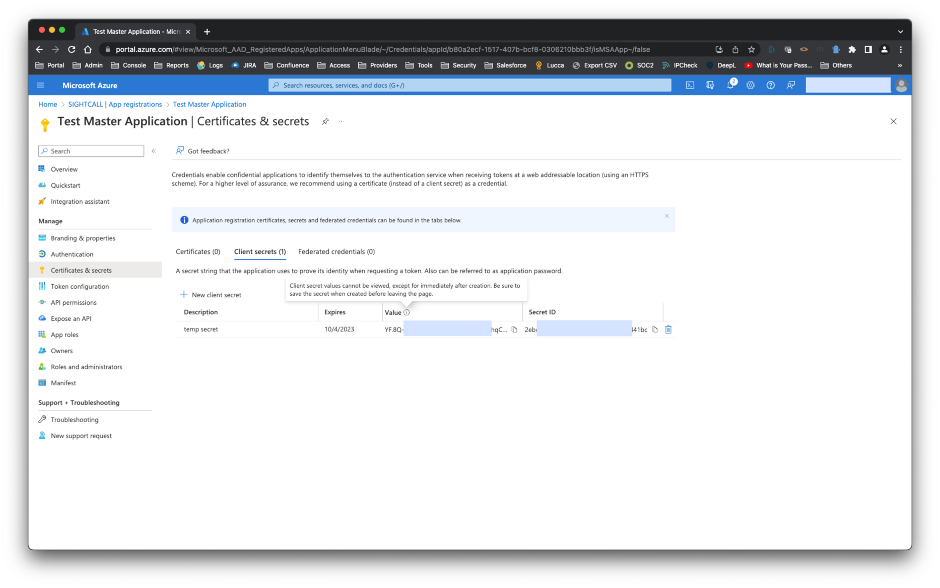Bookmark this page with the star icon
Screen dimensions: 940x588
click(x=751, y=49)
